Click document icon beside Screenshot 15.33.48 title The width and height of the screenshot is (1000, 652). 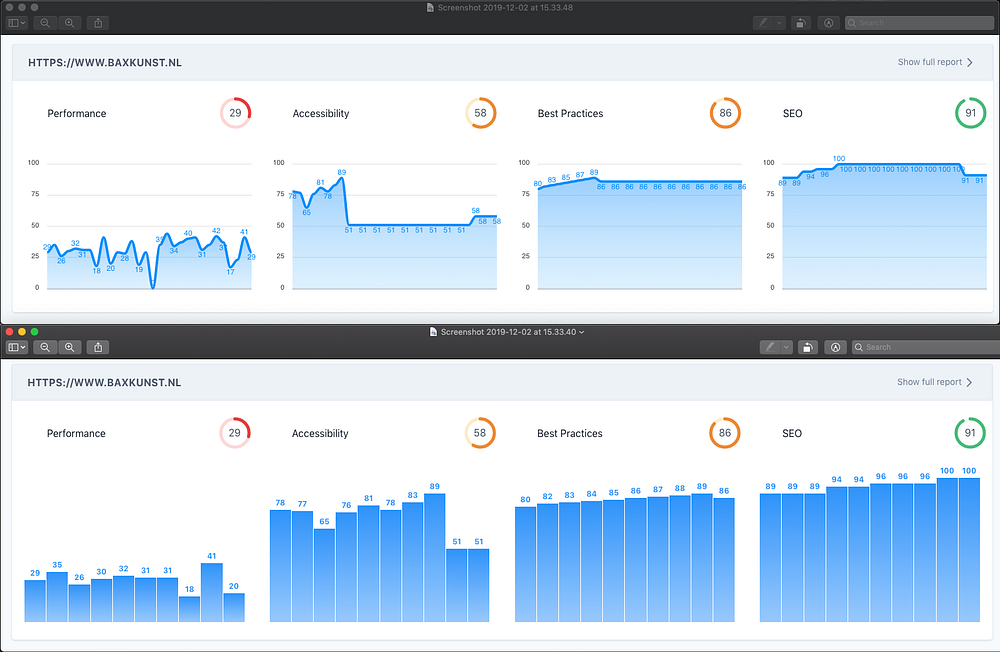tap(430, 8)
